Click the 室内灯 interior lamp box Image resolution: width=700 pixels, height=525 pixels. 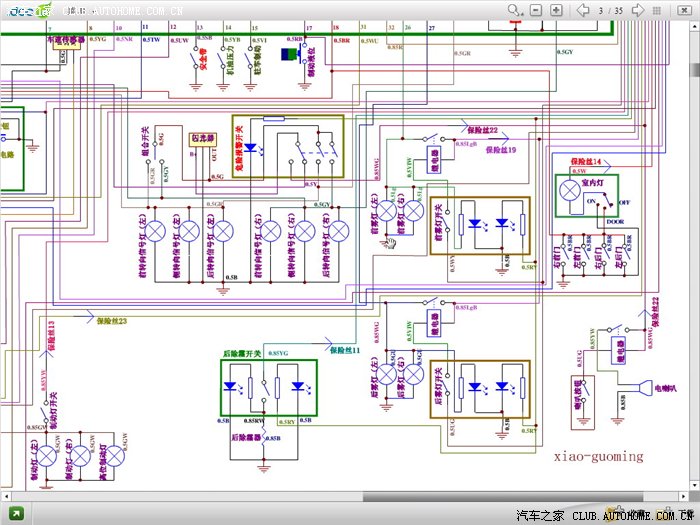tap(586, 194)
